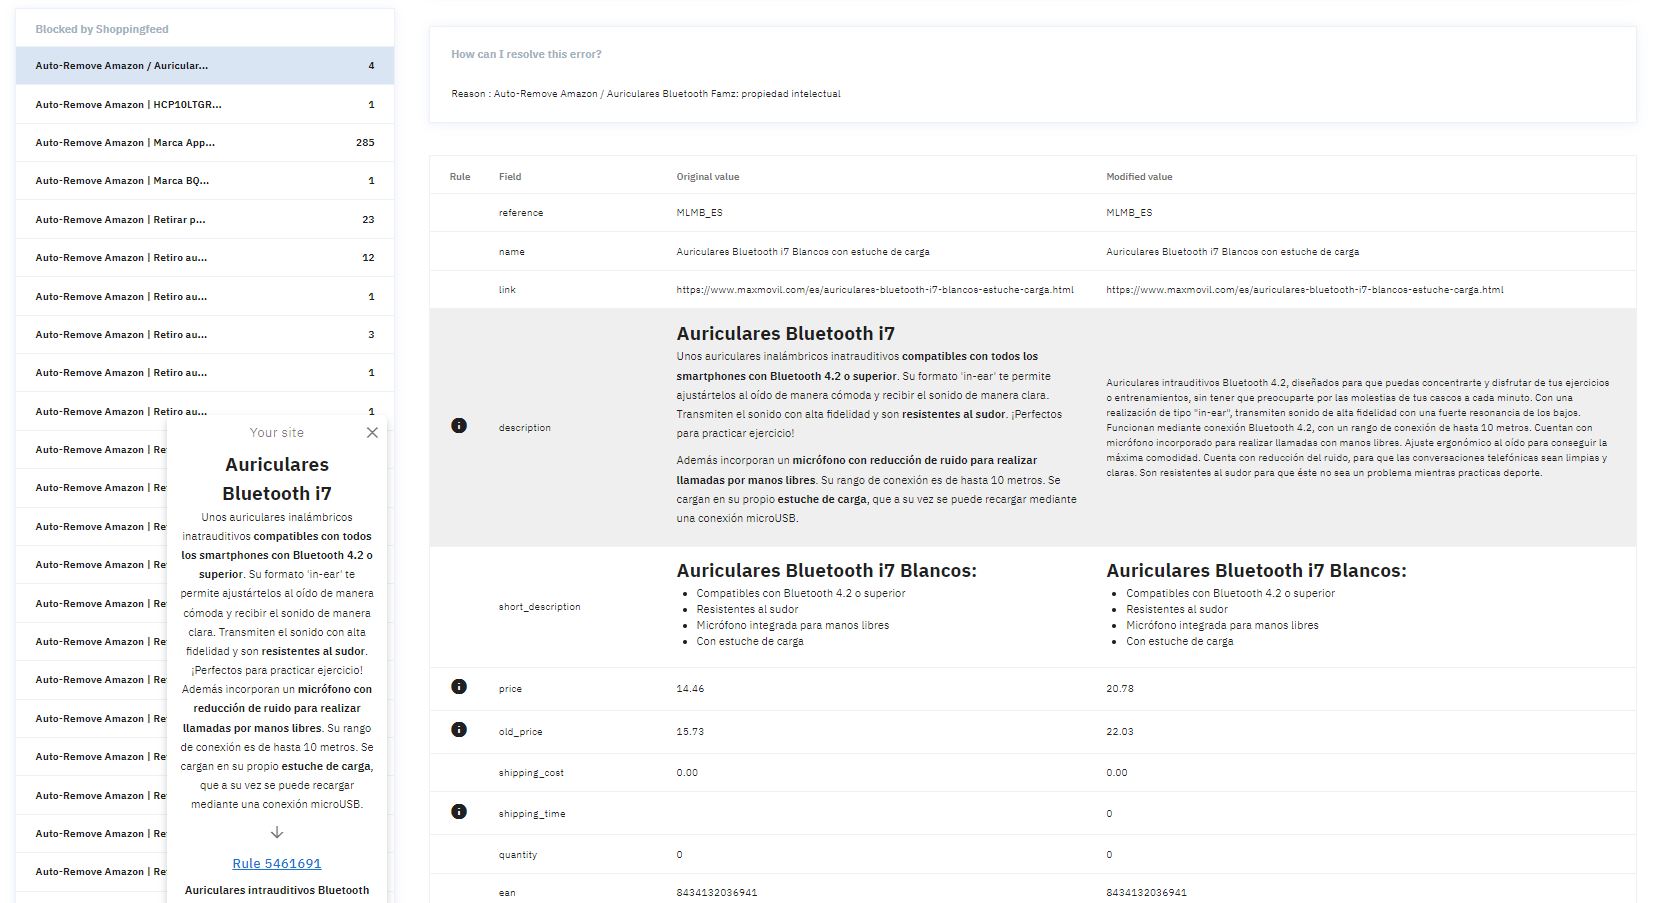Click the Reason text about propiedad intelectual
The width and height of the screenshot is (1662, 903).
pyautogui.click(x=646, y=94)
